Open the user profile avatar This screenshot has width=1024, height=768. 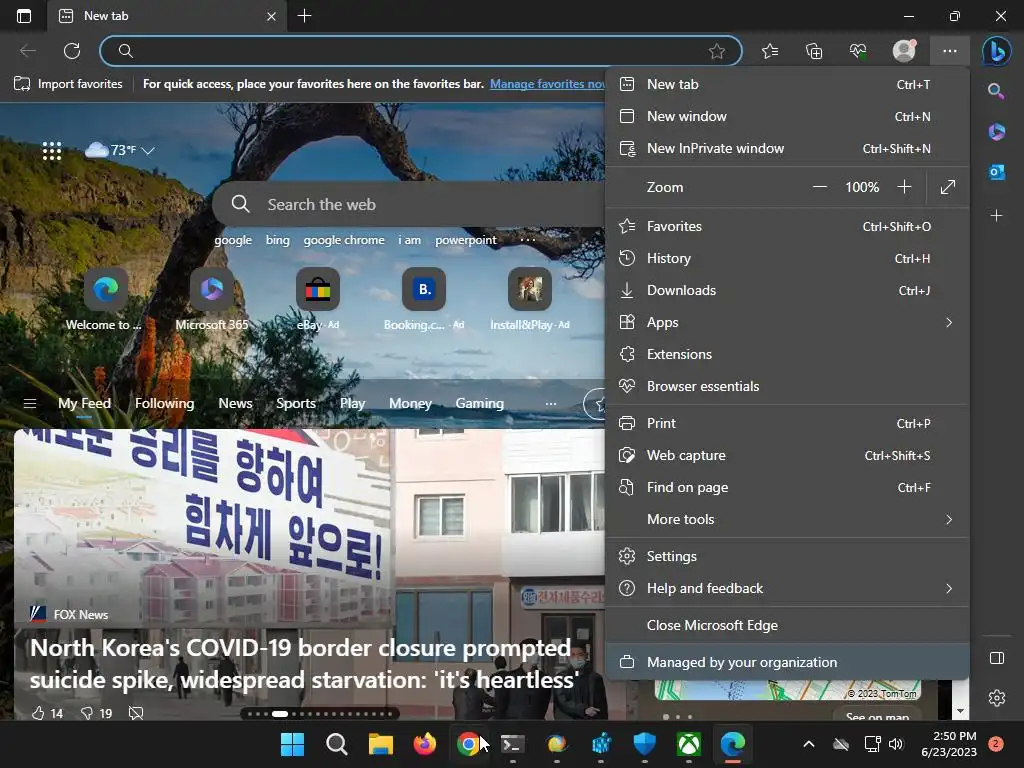pos(904,50)
